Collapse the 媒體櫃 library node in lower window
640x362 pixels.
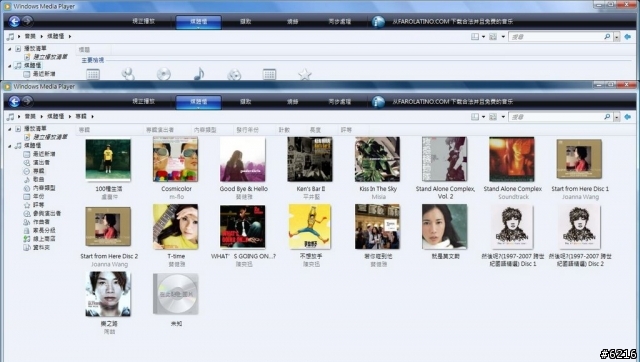click(x=10, y=146)
